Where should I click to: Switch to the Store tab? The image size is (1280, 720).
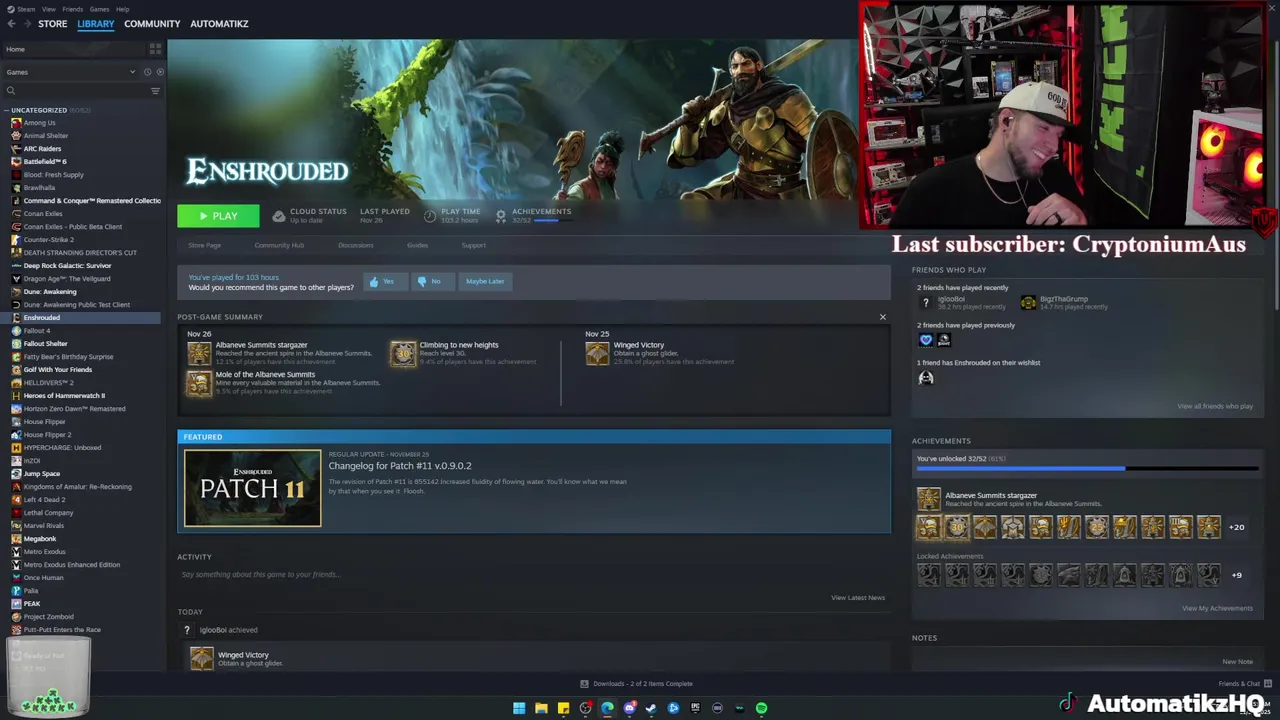(x=53, y=24)
